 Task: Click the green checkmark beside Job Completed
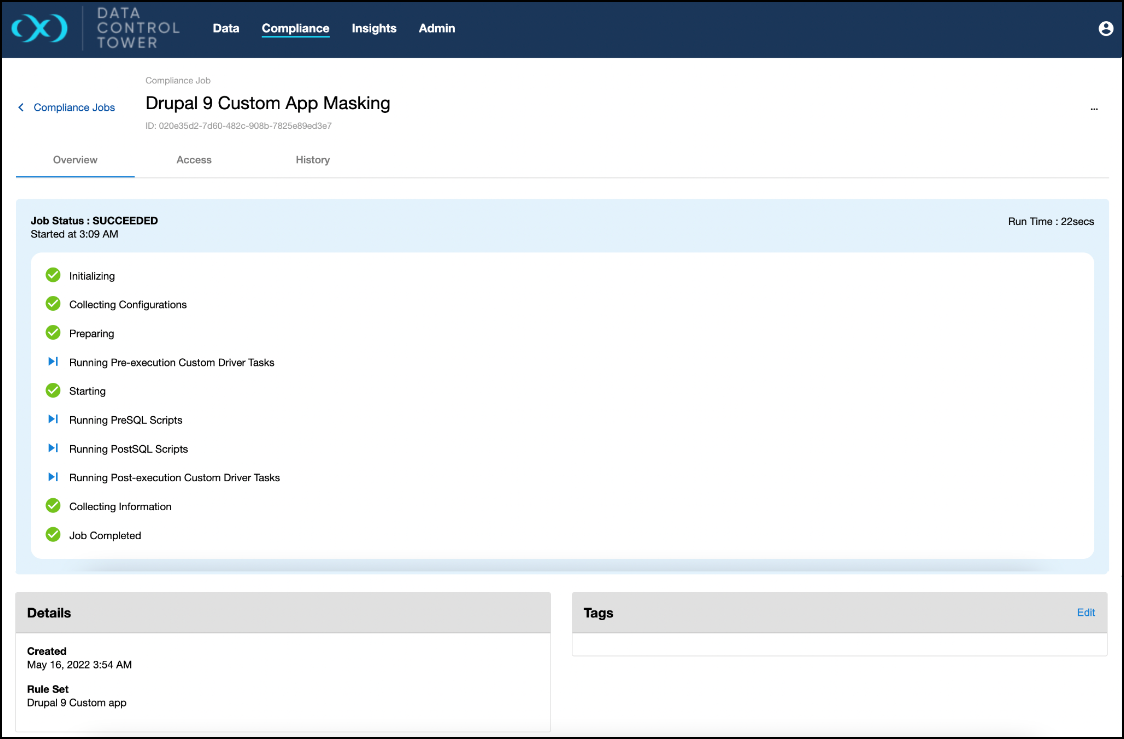click(x=53, y=535)
